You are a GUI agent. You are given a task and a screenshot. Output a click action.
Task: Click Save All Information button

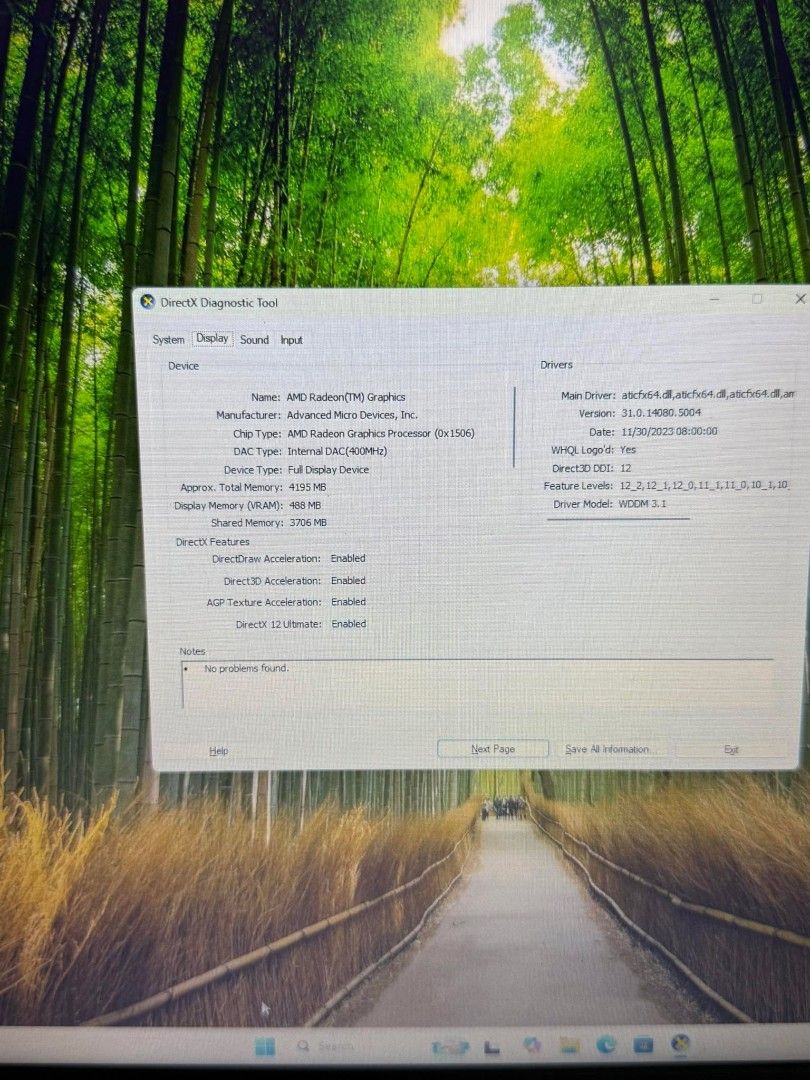[607, 749]
